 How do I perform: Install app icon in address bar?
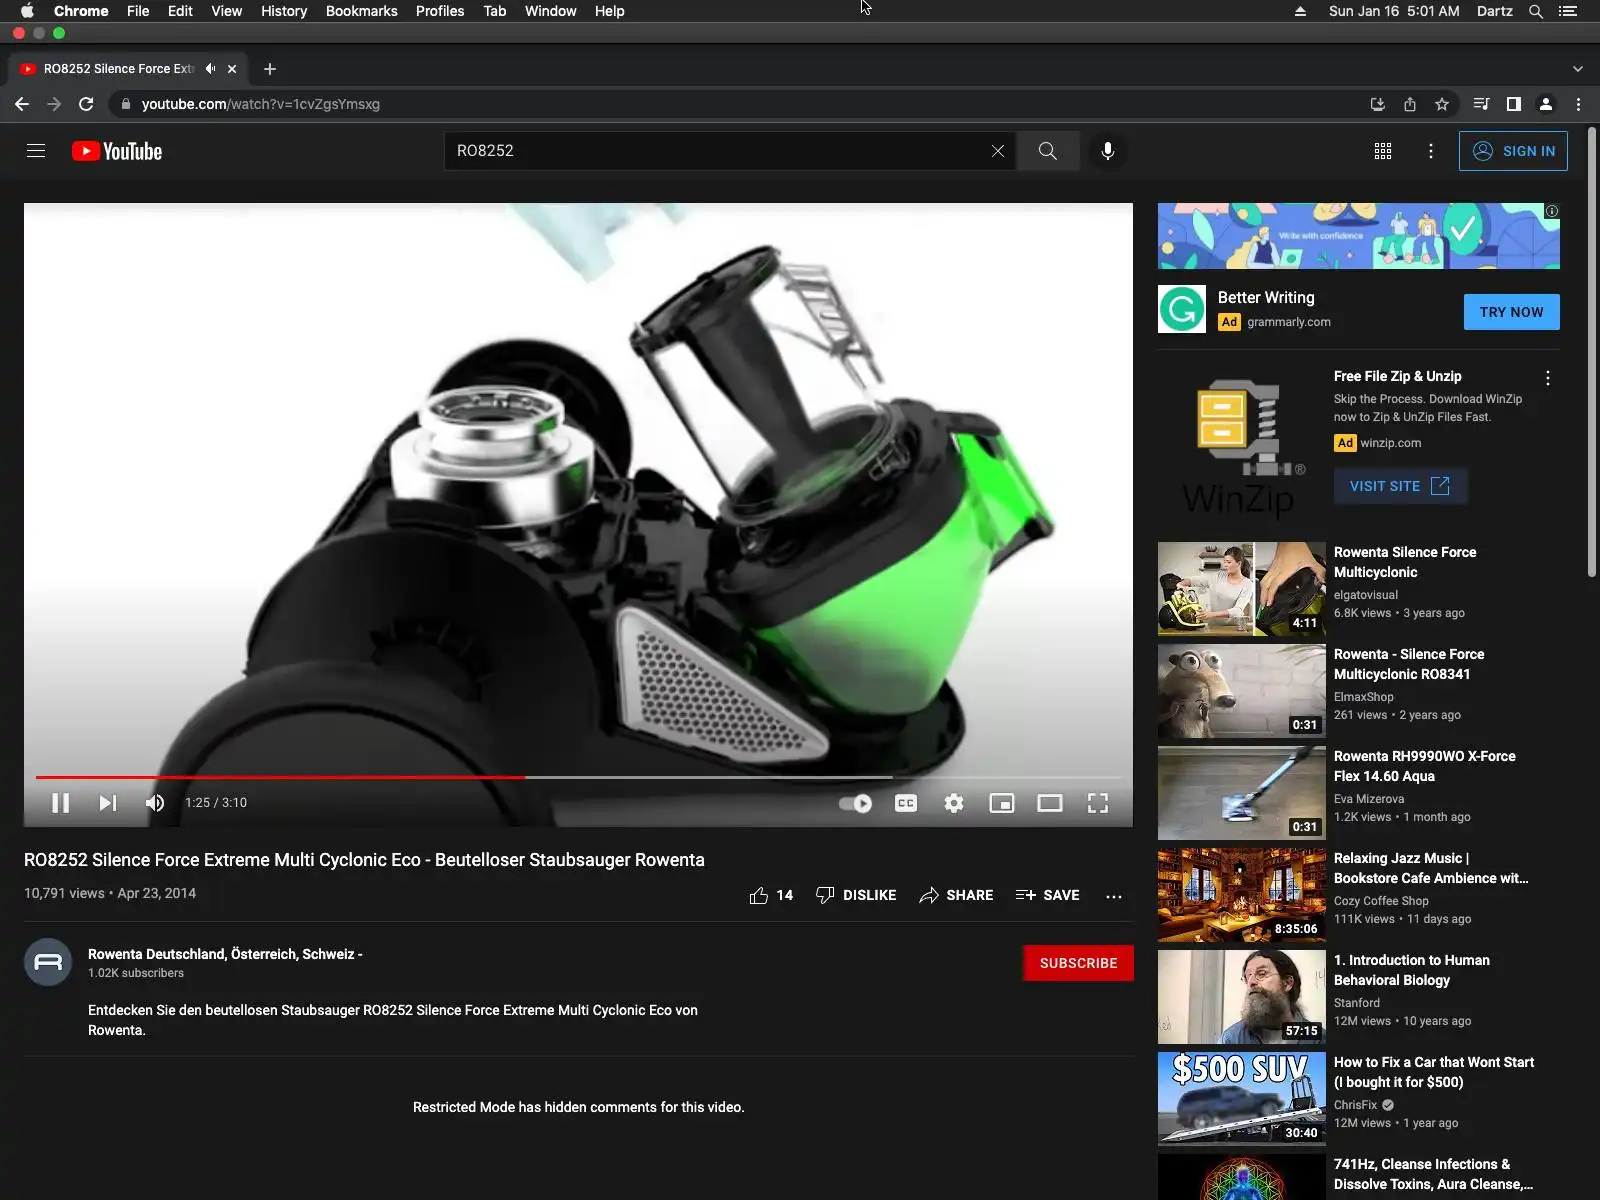pyautogui.click(x=1377, y=104)
